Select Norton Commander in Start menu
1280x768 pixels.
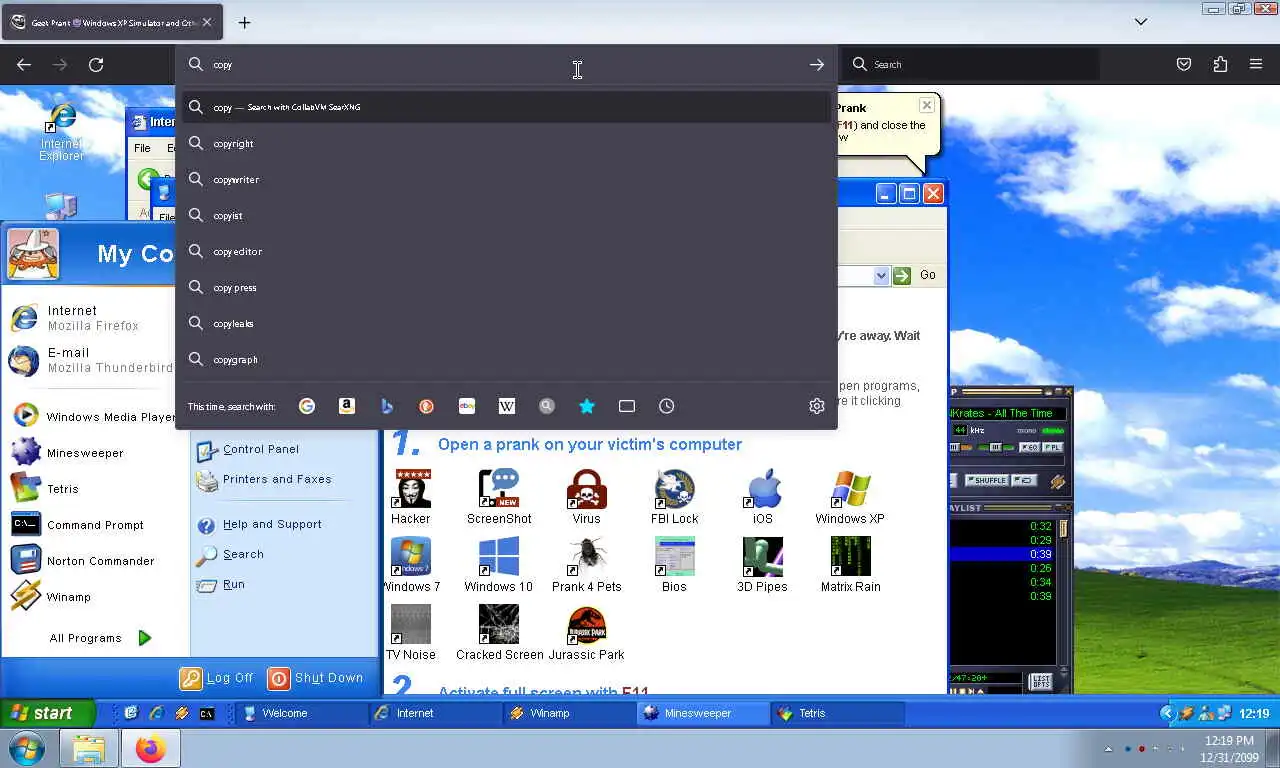pyautogui.click(x=100, y=561)
